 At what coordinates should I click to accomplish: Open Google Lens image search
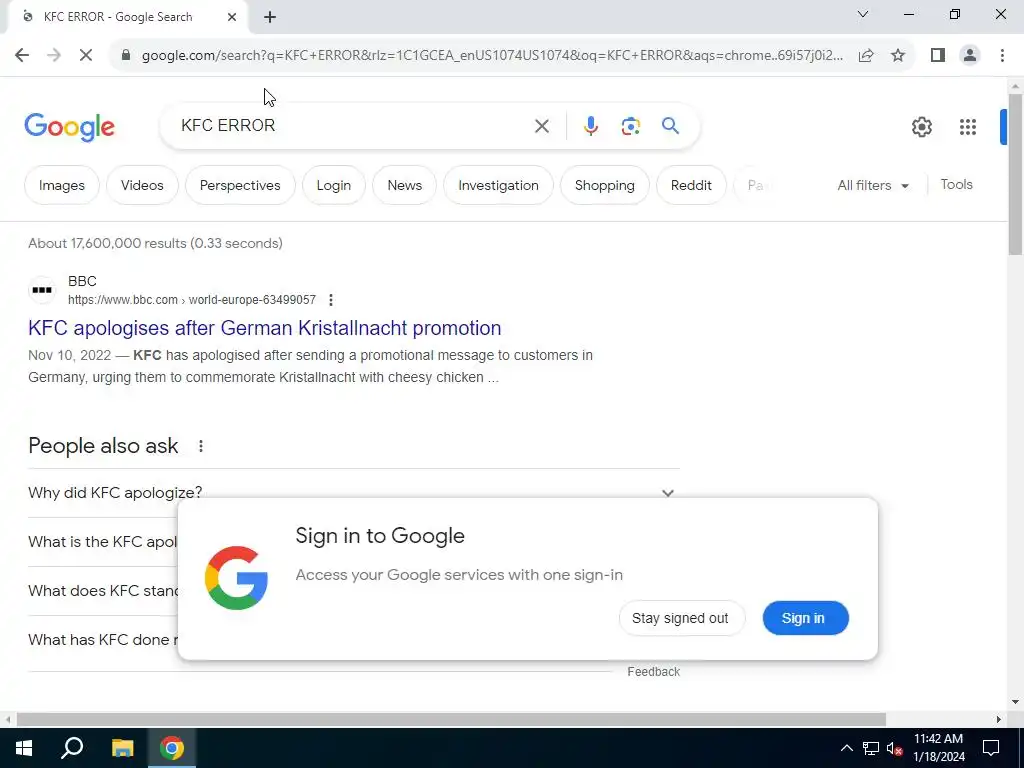[x=630, y=125]
